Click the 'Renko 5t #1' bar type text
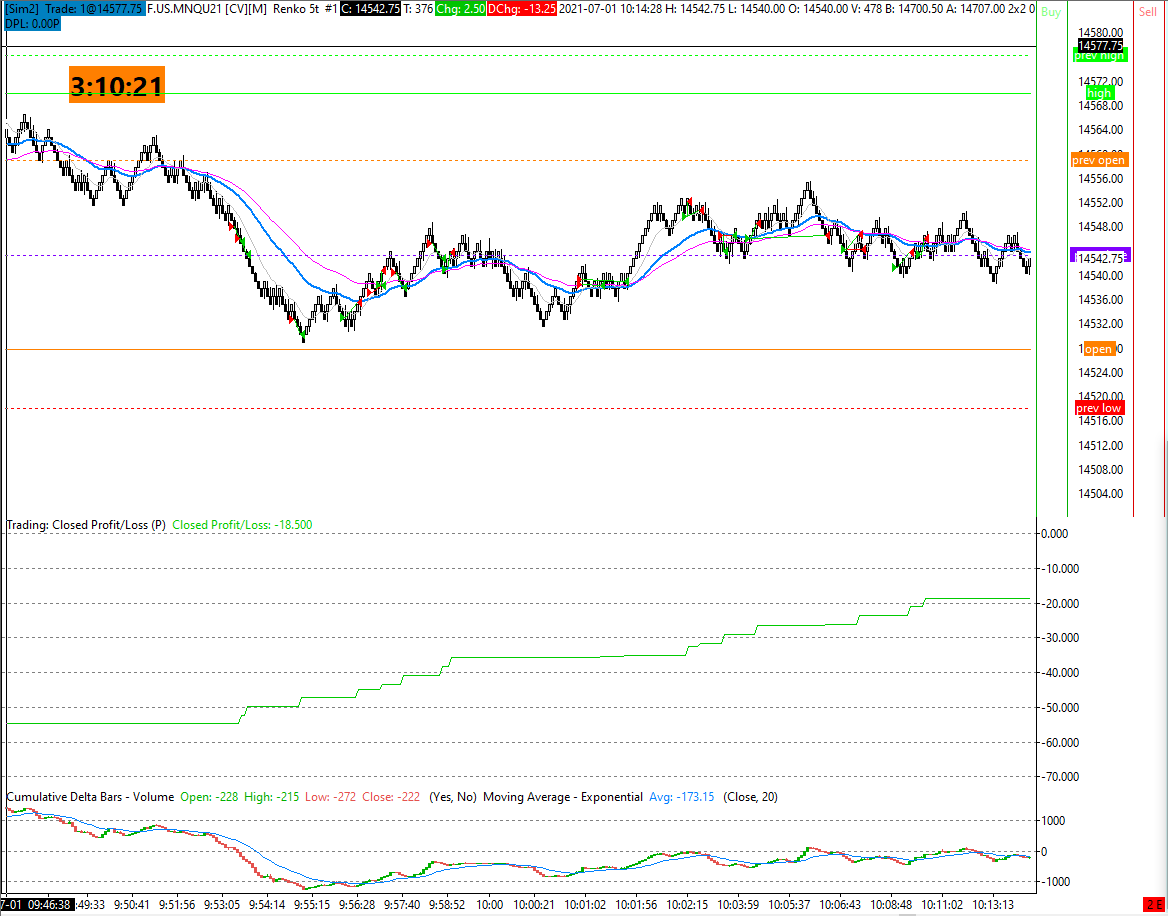 pos(305,9)
